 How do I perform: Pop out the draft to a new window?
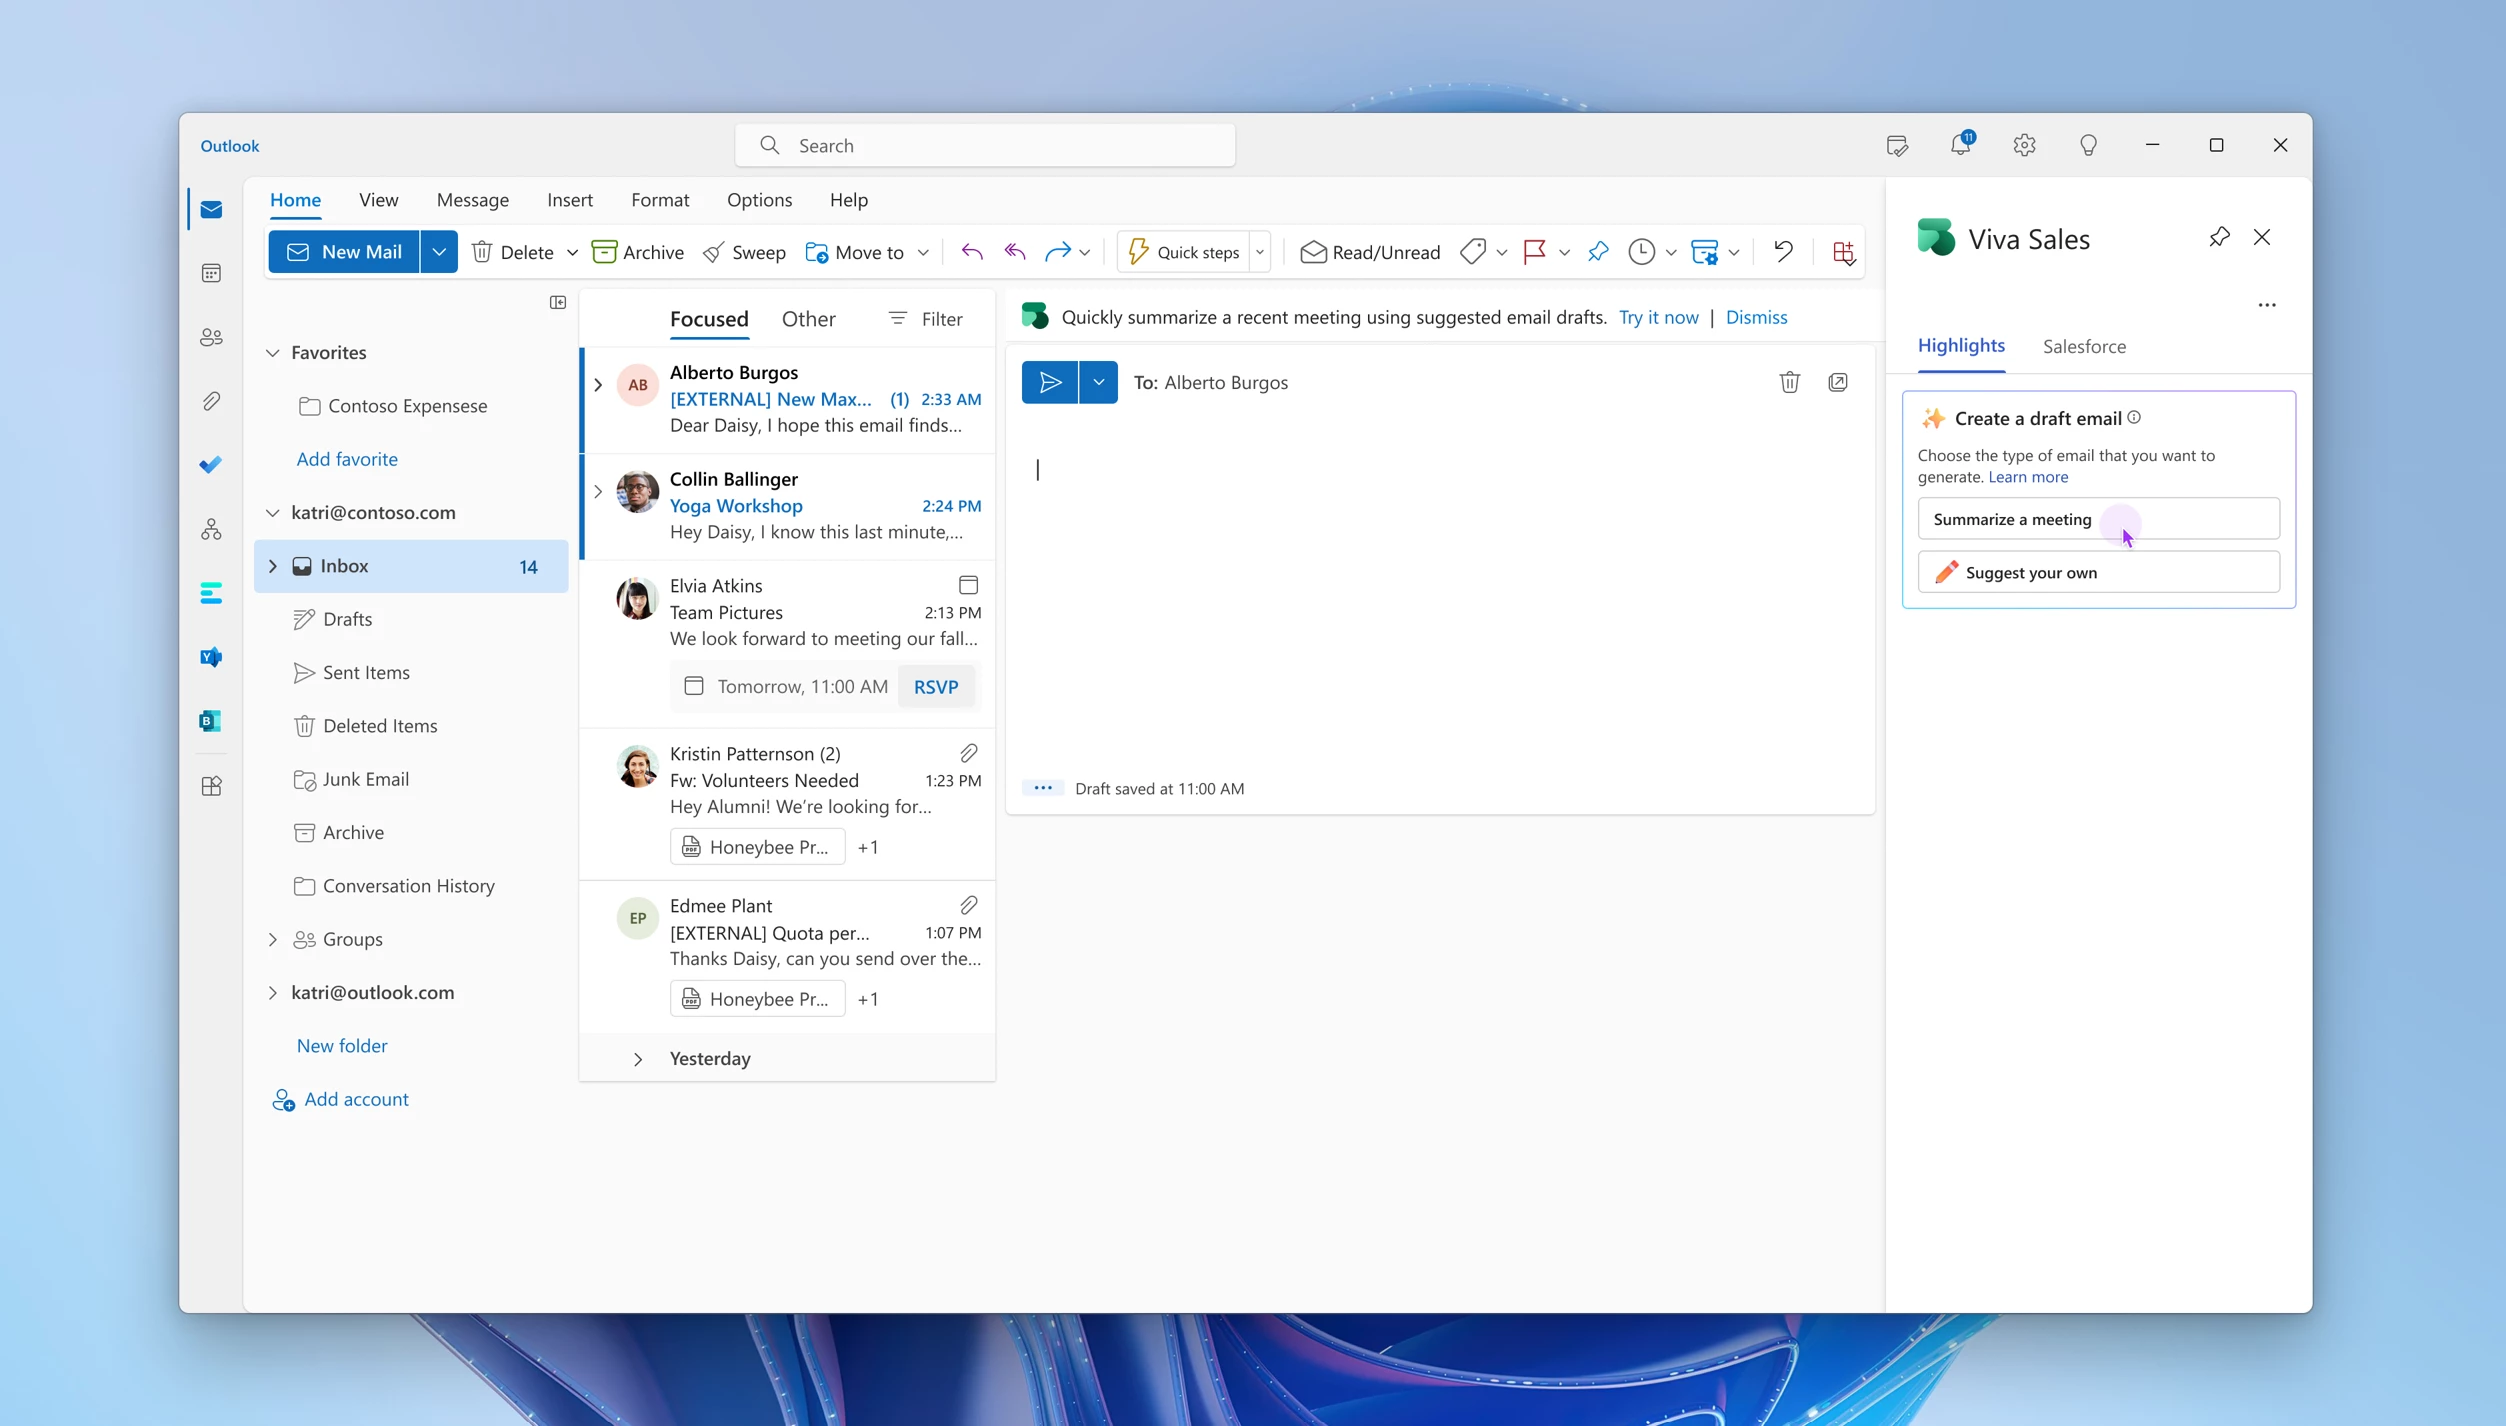coord(1837,382)
